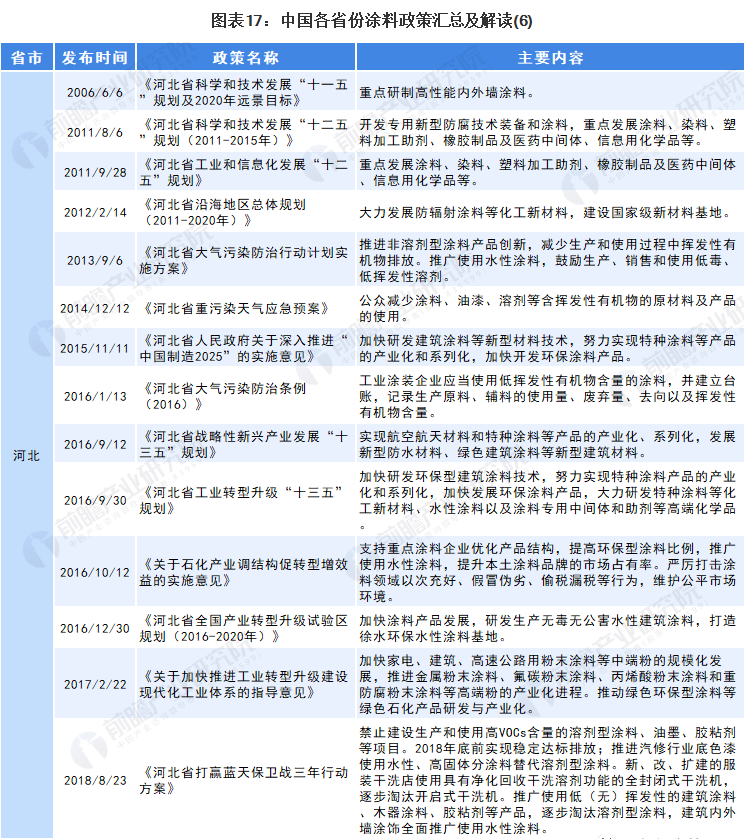744x839 pixels.
Task: Open 河北省打赢蓝天保卫战三年行动方案 policy
Action: click(245, 779)
